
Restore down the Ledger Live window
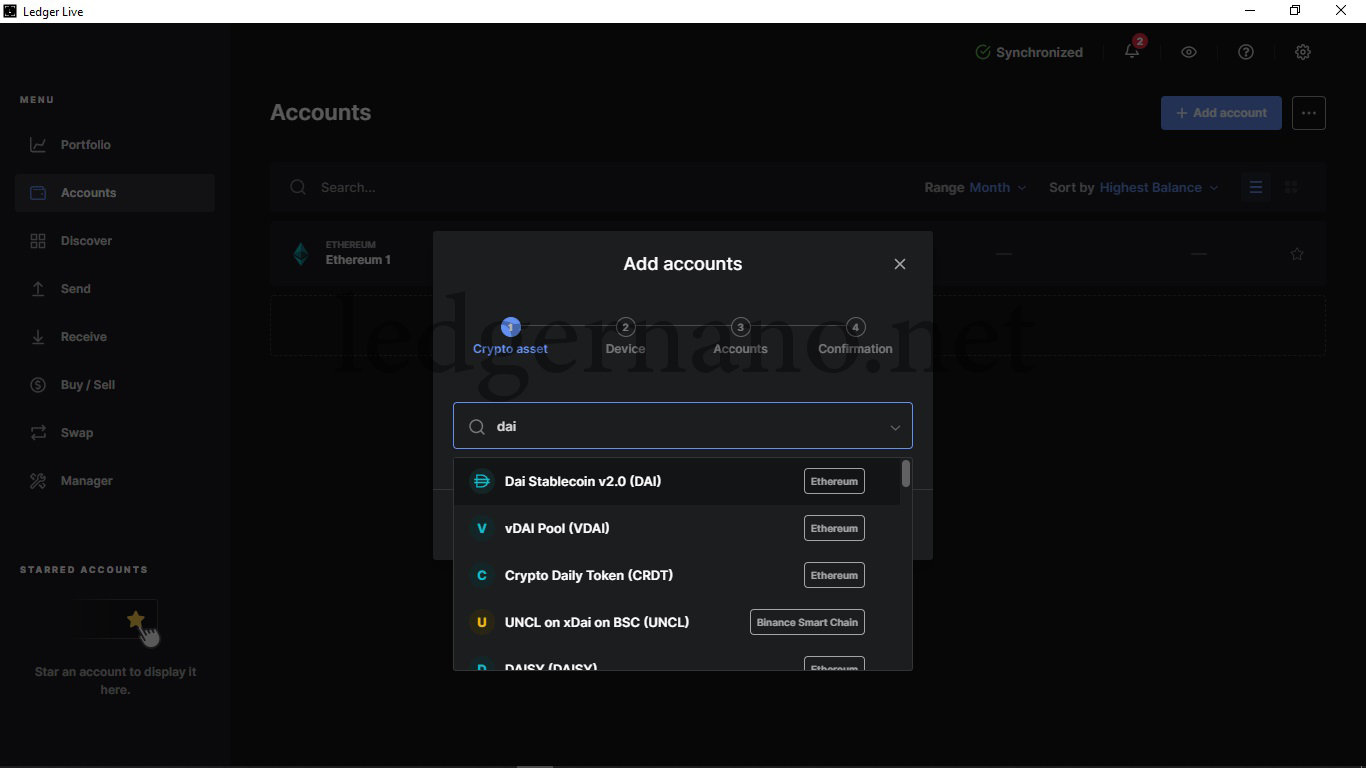(x=1295, y=11)
